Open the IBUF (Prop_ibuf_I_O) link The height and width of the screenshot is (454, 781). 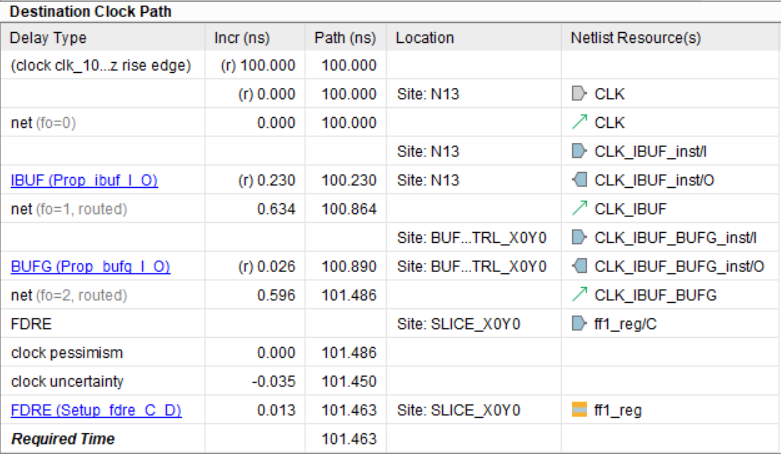click(84, 181)
